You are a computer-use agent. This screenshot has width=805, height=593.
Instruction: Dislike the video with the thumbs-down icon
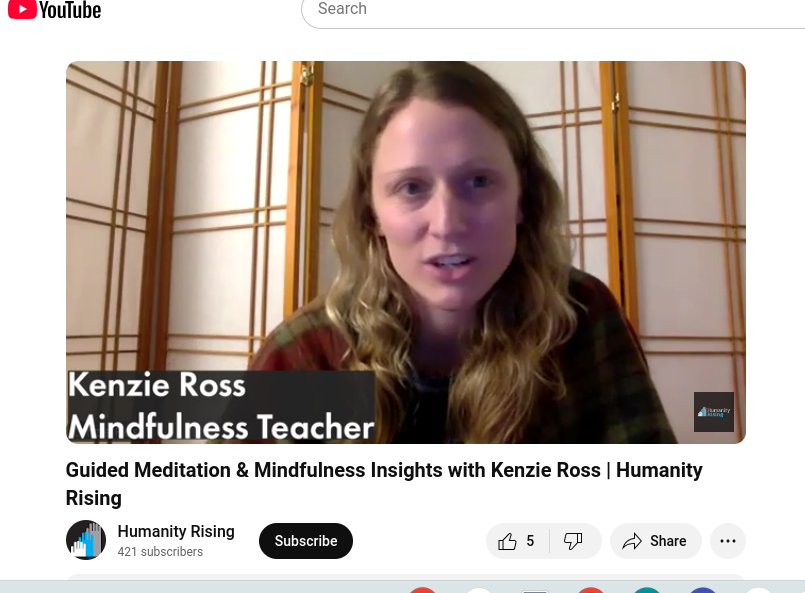[573, 541]
